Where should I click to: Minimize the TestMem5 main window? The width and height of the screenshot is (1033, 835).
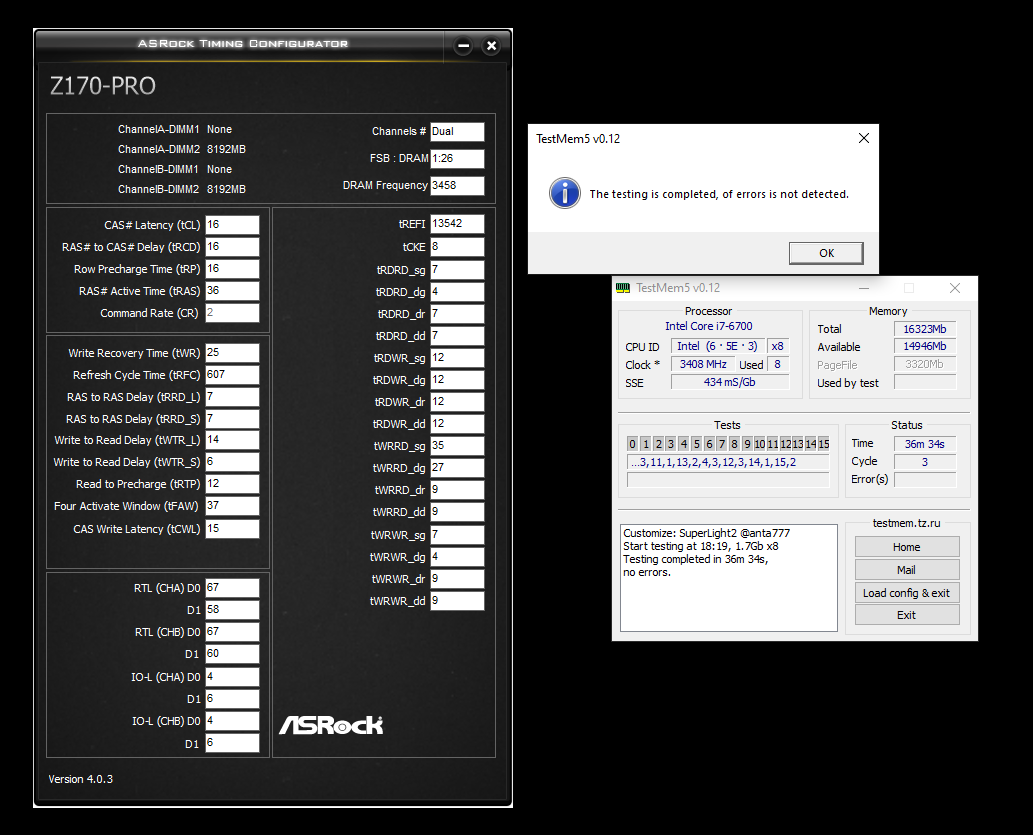[x=864, y=288]
